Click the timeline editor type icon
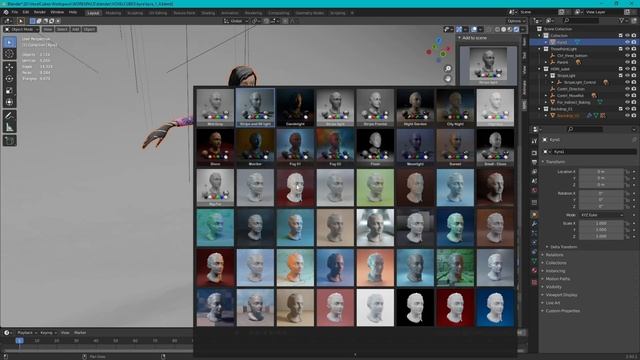 7,333
